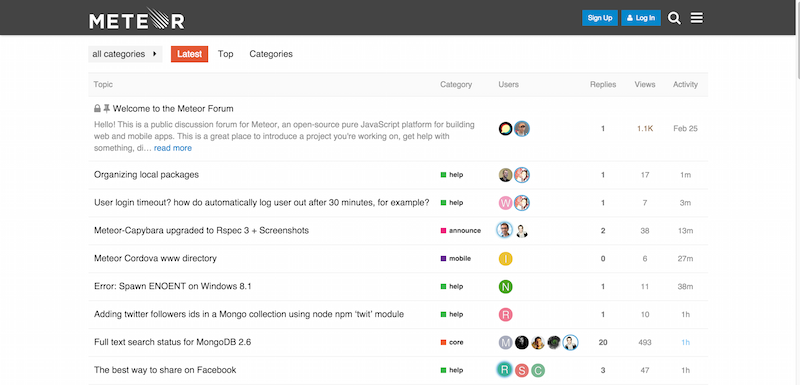Open the W avatar on User login timeout row

505,203
